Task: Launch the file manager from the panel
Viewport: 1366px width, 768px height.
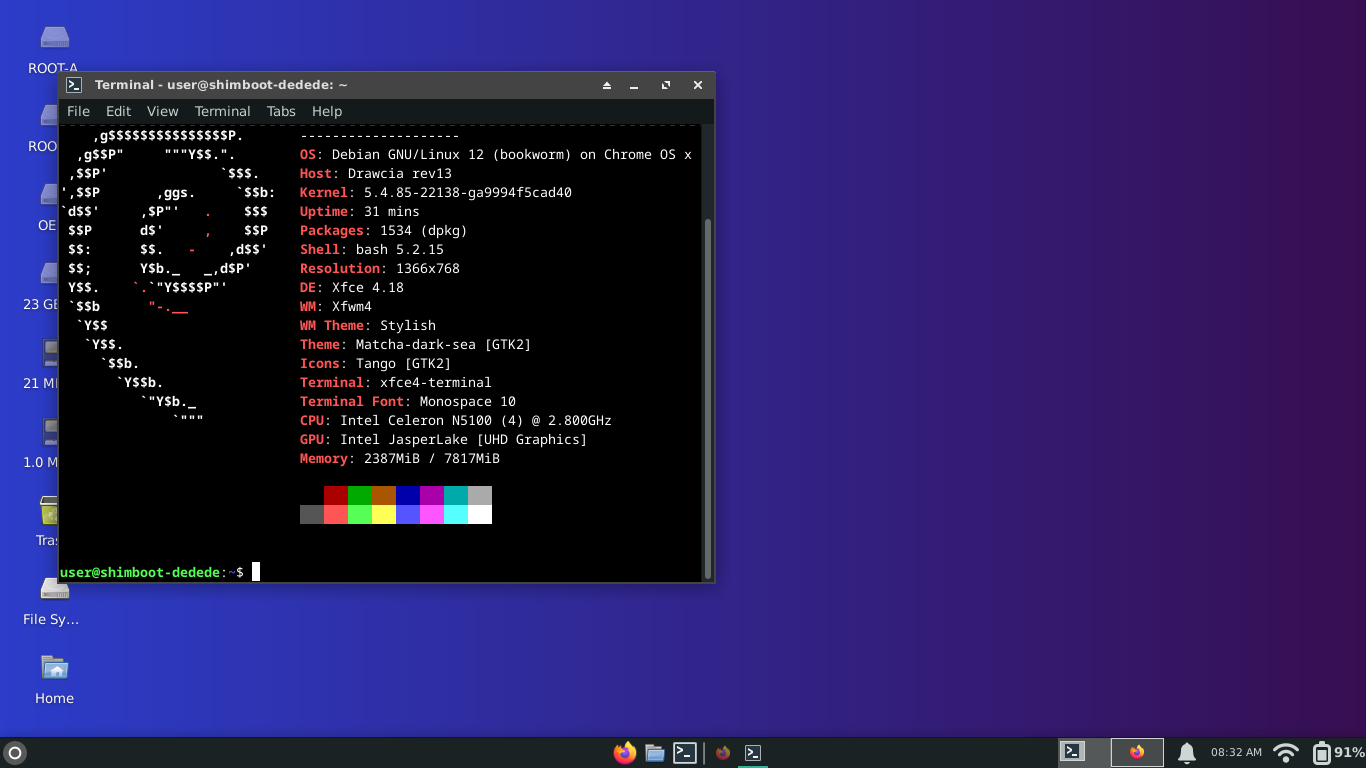Action: point(655,753)
